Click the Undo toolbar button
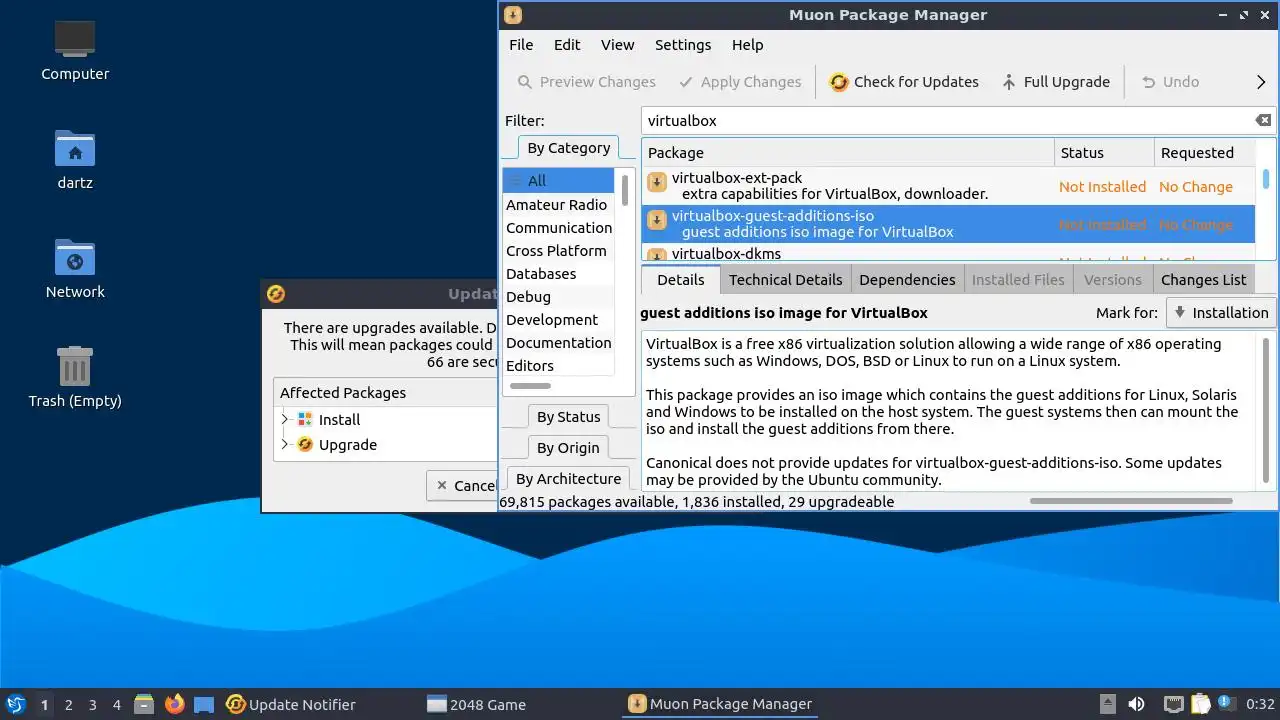Viewport: 1280px width, 720px height. click(x=1170, y=82)
